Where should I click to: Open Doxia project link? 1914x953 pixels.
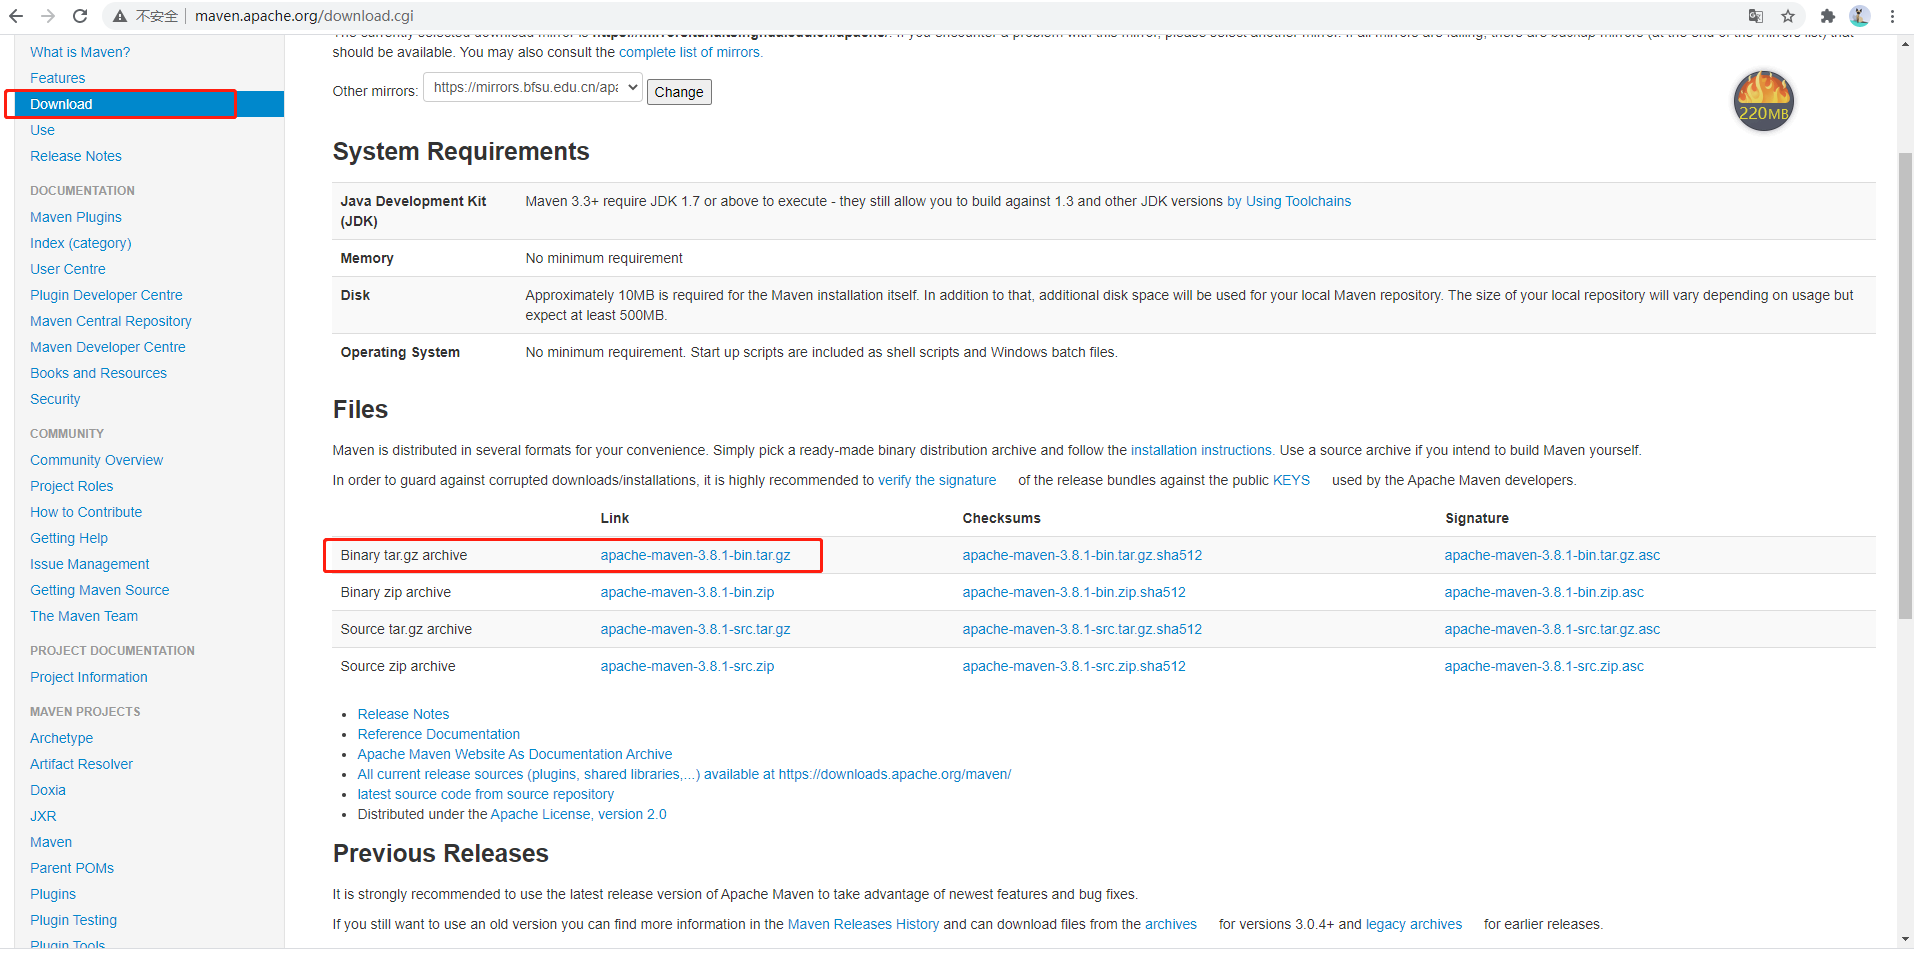48,790
